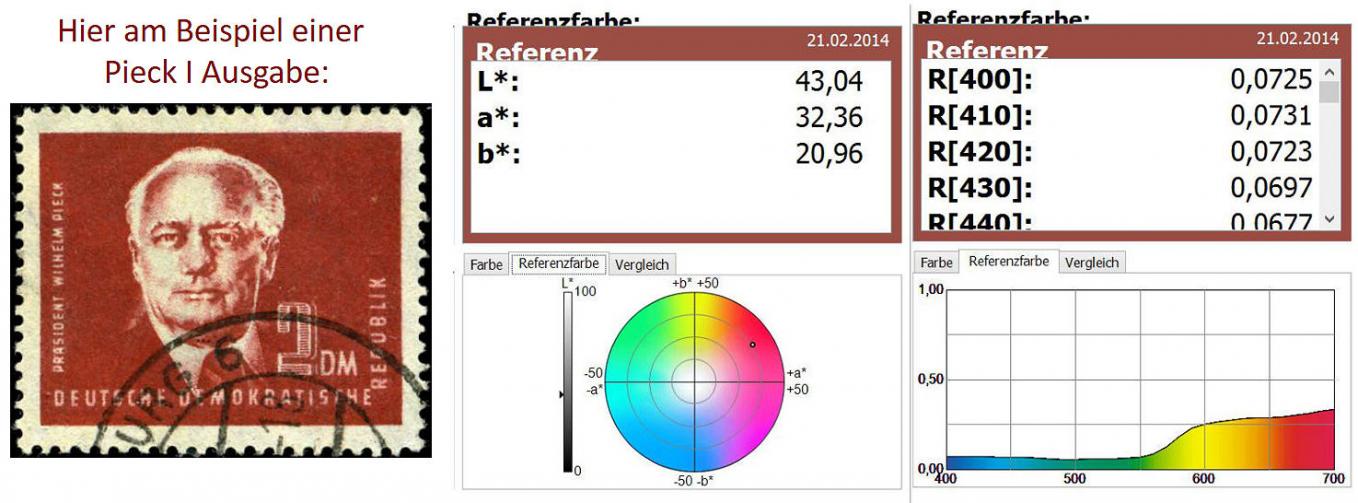Click the down arrow of the R-values scrollbar
Image resolution: width=1358 pixels, height=503 pixels.
point(1329,219)
